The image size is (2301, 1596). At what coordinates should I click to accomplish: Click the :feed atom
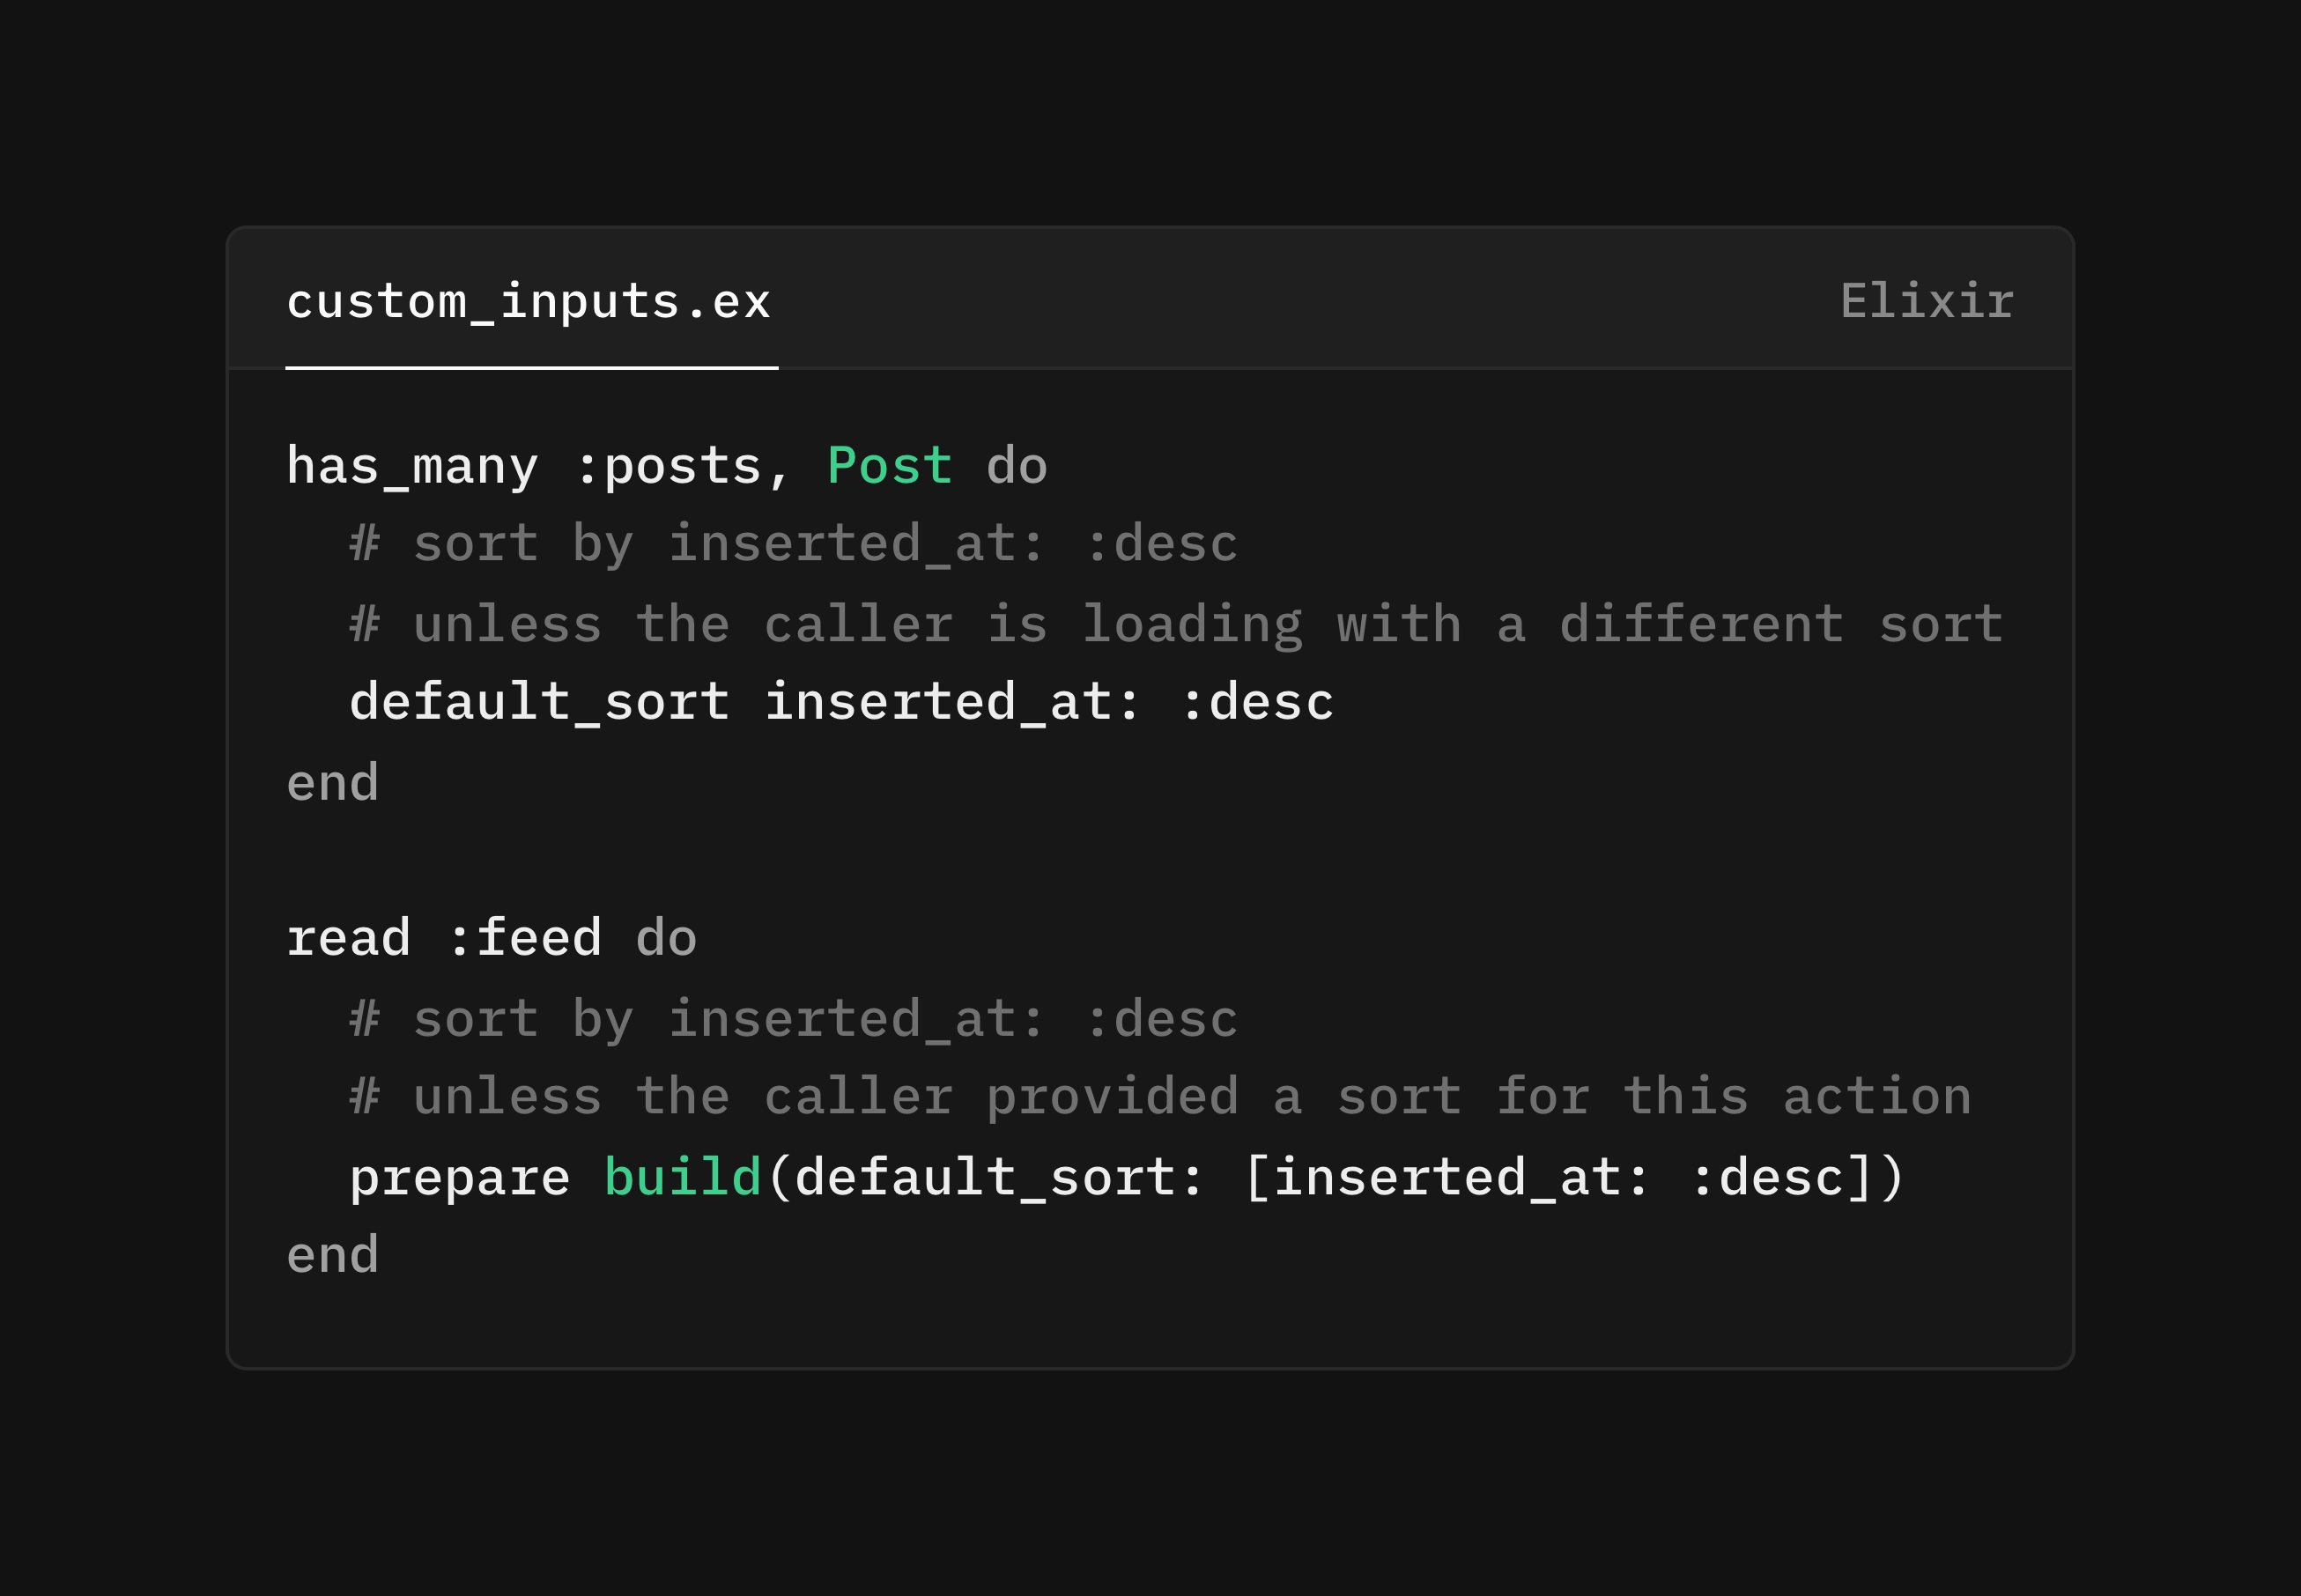524,938
